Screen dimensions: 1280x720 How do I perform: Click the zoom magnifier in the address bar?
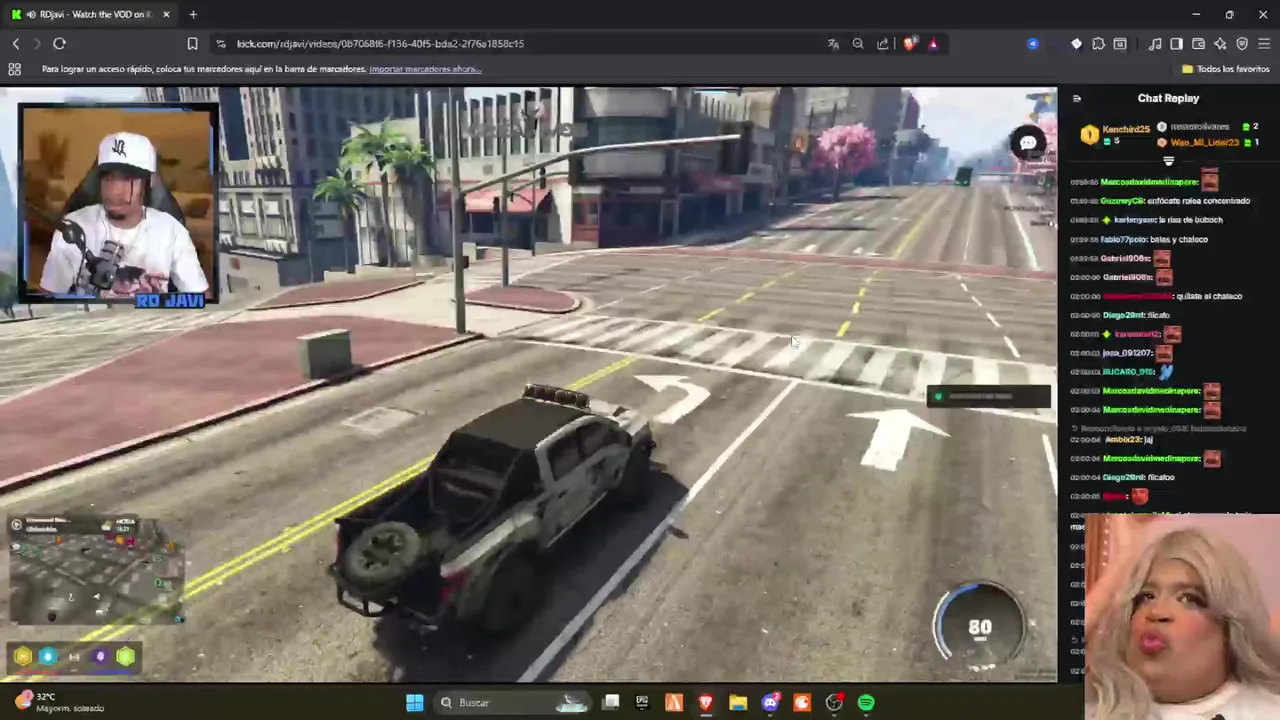point(858,44)
